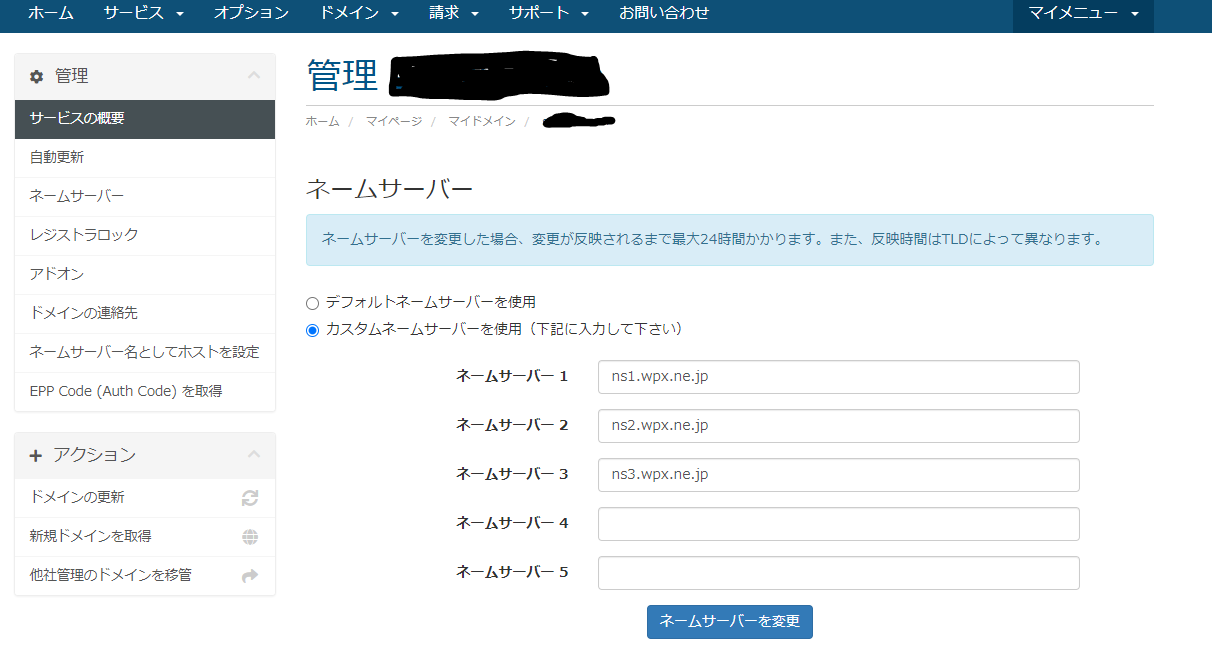Open アドオン sidebar item
This screenshot has height=668, width=1212.
145,275
